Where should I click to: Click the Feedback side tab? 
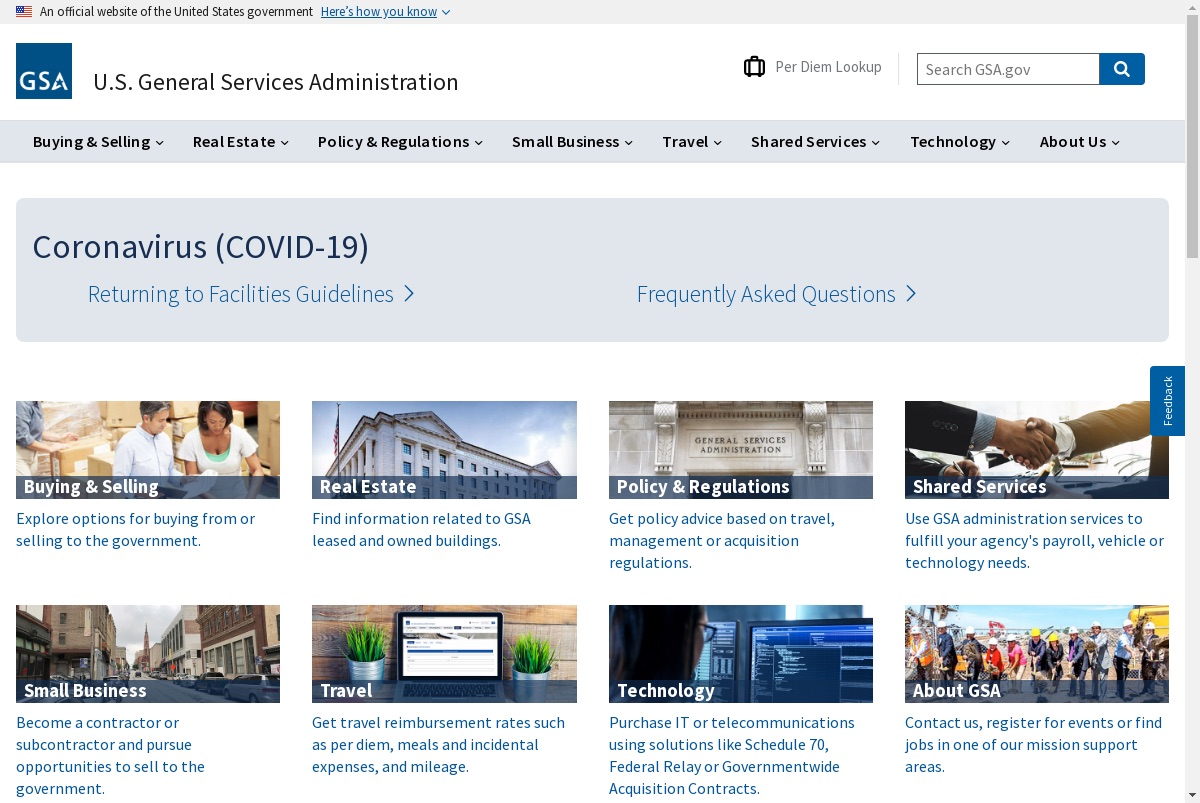pos(1167,400)
